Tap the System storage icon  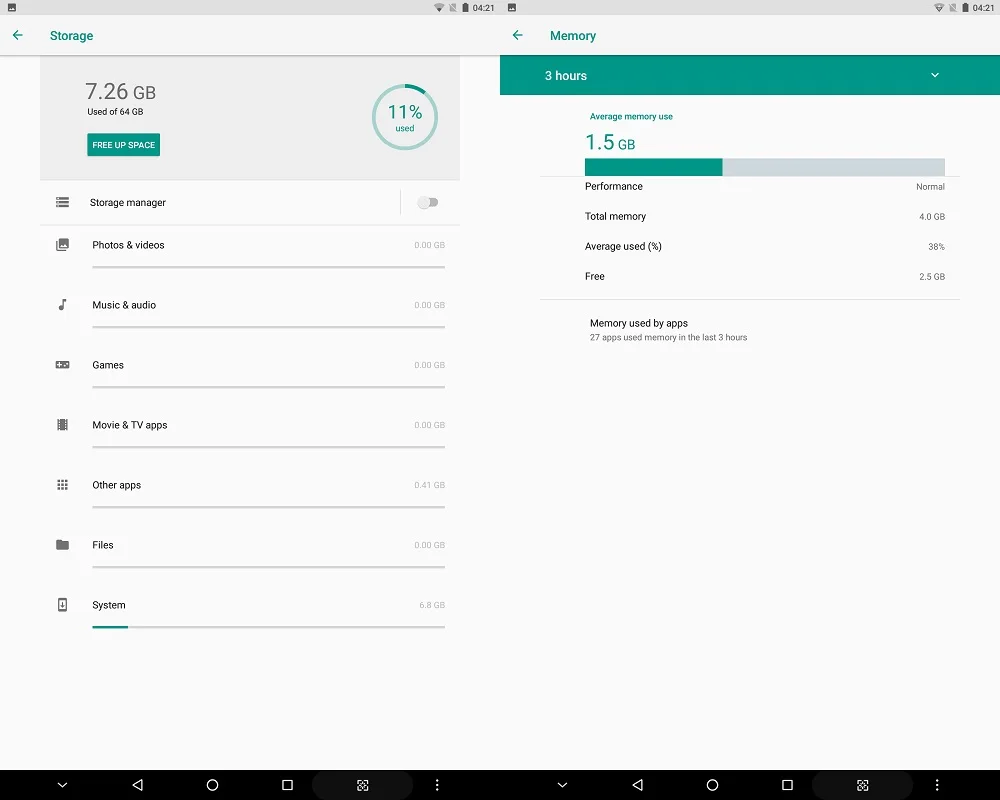click(x=62, y=605)
